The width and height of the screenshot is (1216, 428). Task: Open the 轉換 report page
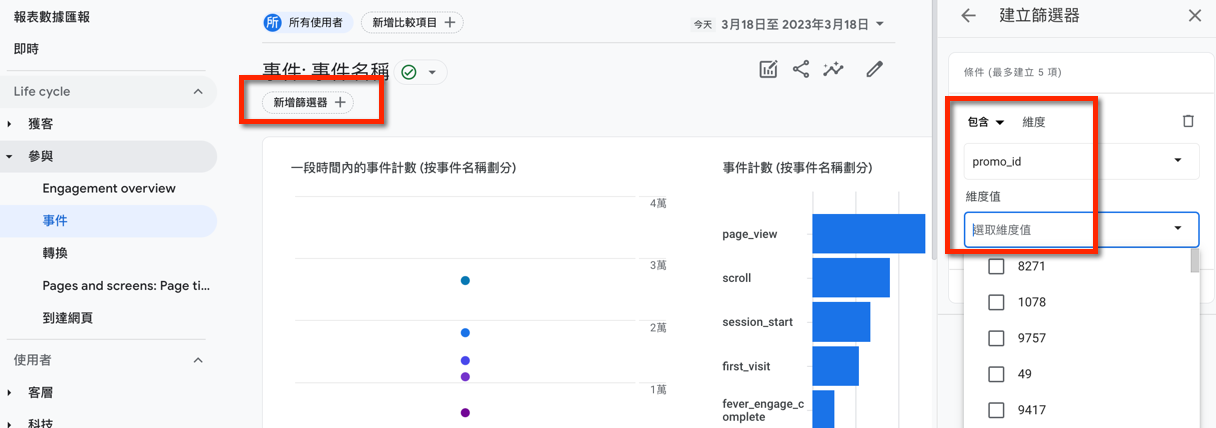click(x=55, y=253)
